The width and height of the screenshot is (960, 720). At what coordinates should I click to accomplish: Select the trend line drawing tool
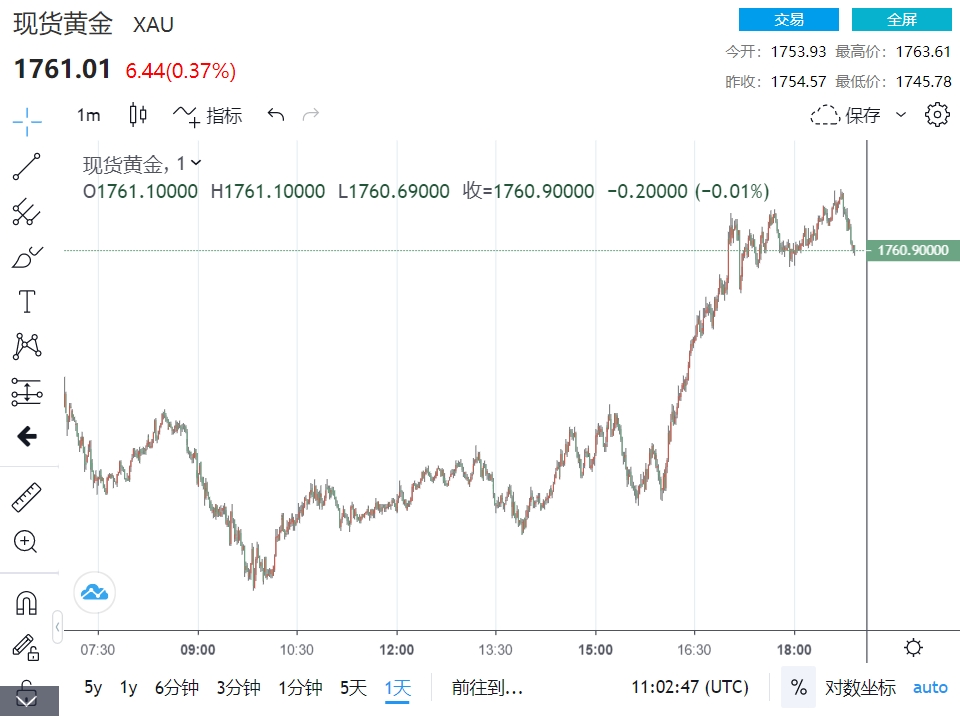coord(27,166)
